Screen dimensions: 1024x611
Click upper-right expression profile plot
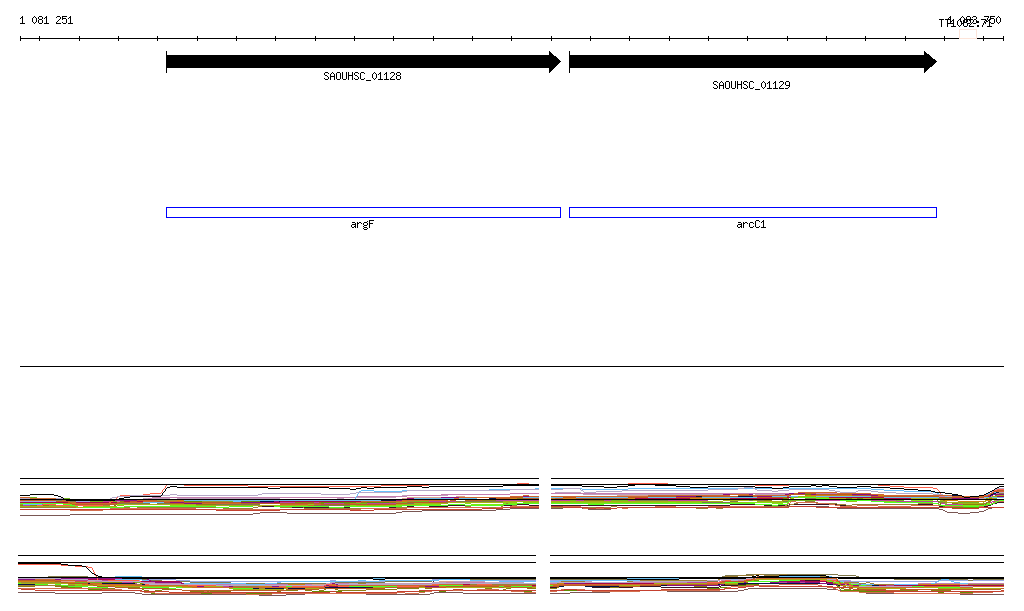[x=777, y=496]
